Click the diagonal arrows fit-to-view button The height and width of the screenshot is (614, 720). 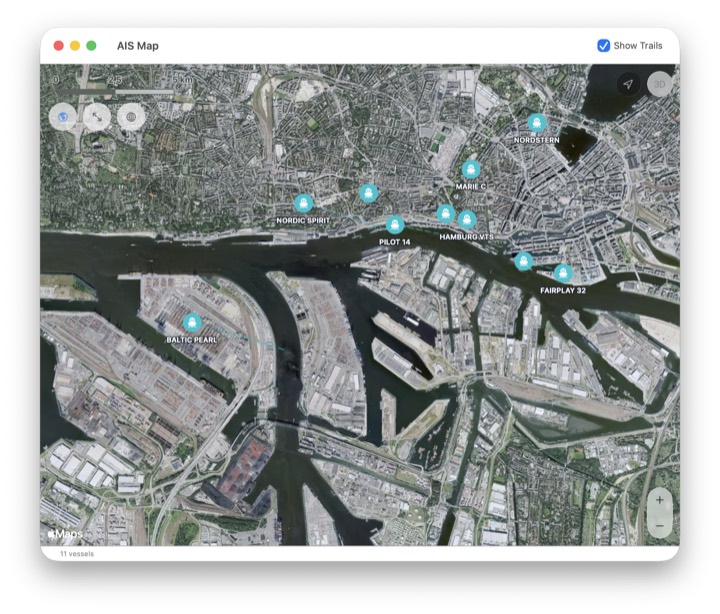pos(97,117)
